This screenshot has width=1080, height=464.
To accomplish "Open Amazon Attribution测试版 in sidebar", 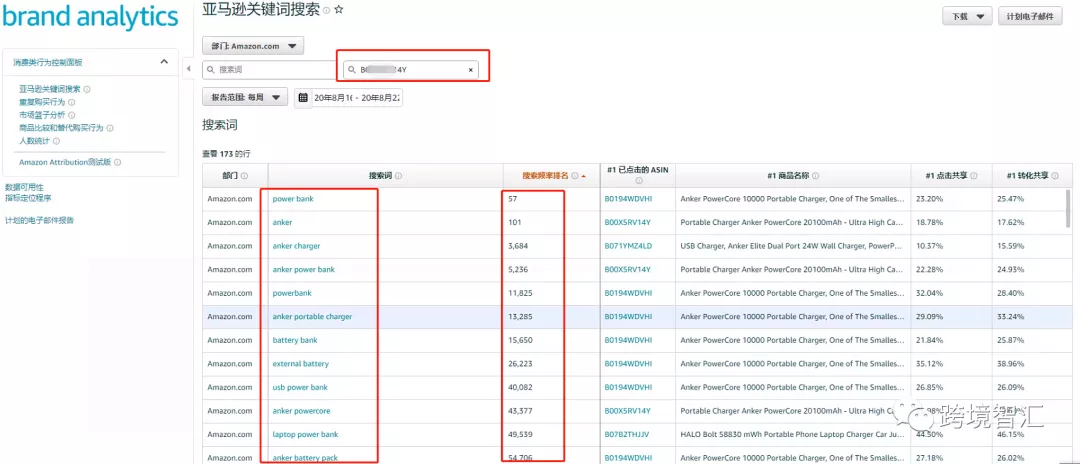I will tap(65, 162).
